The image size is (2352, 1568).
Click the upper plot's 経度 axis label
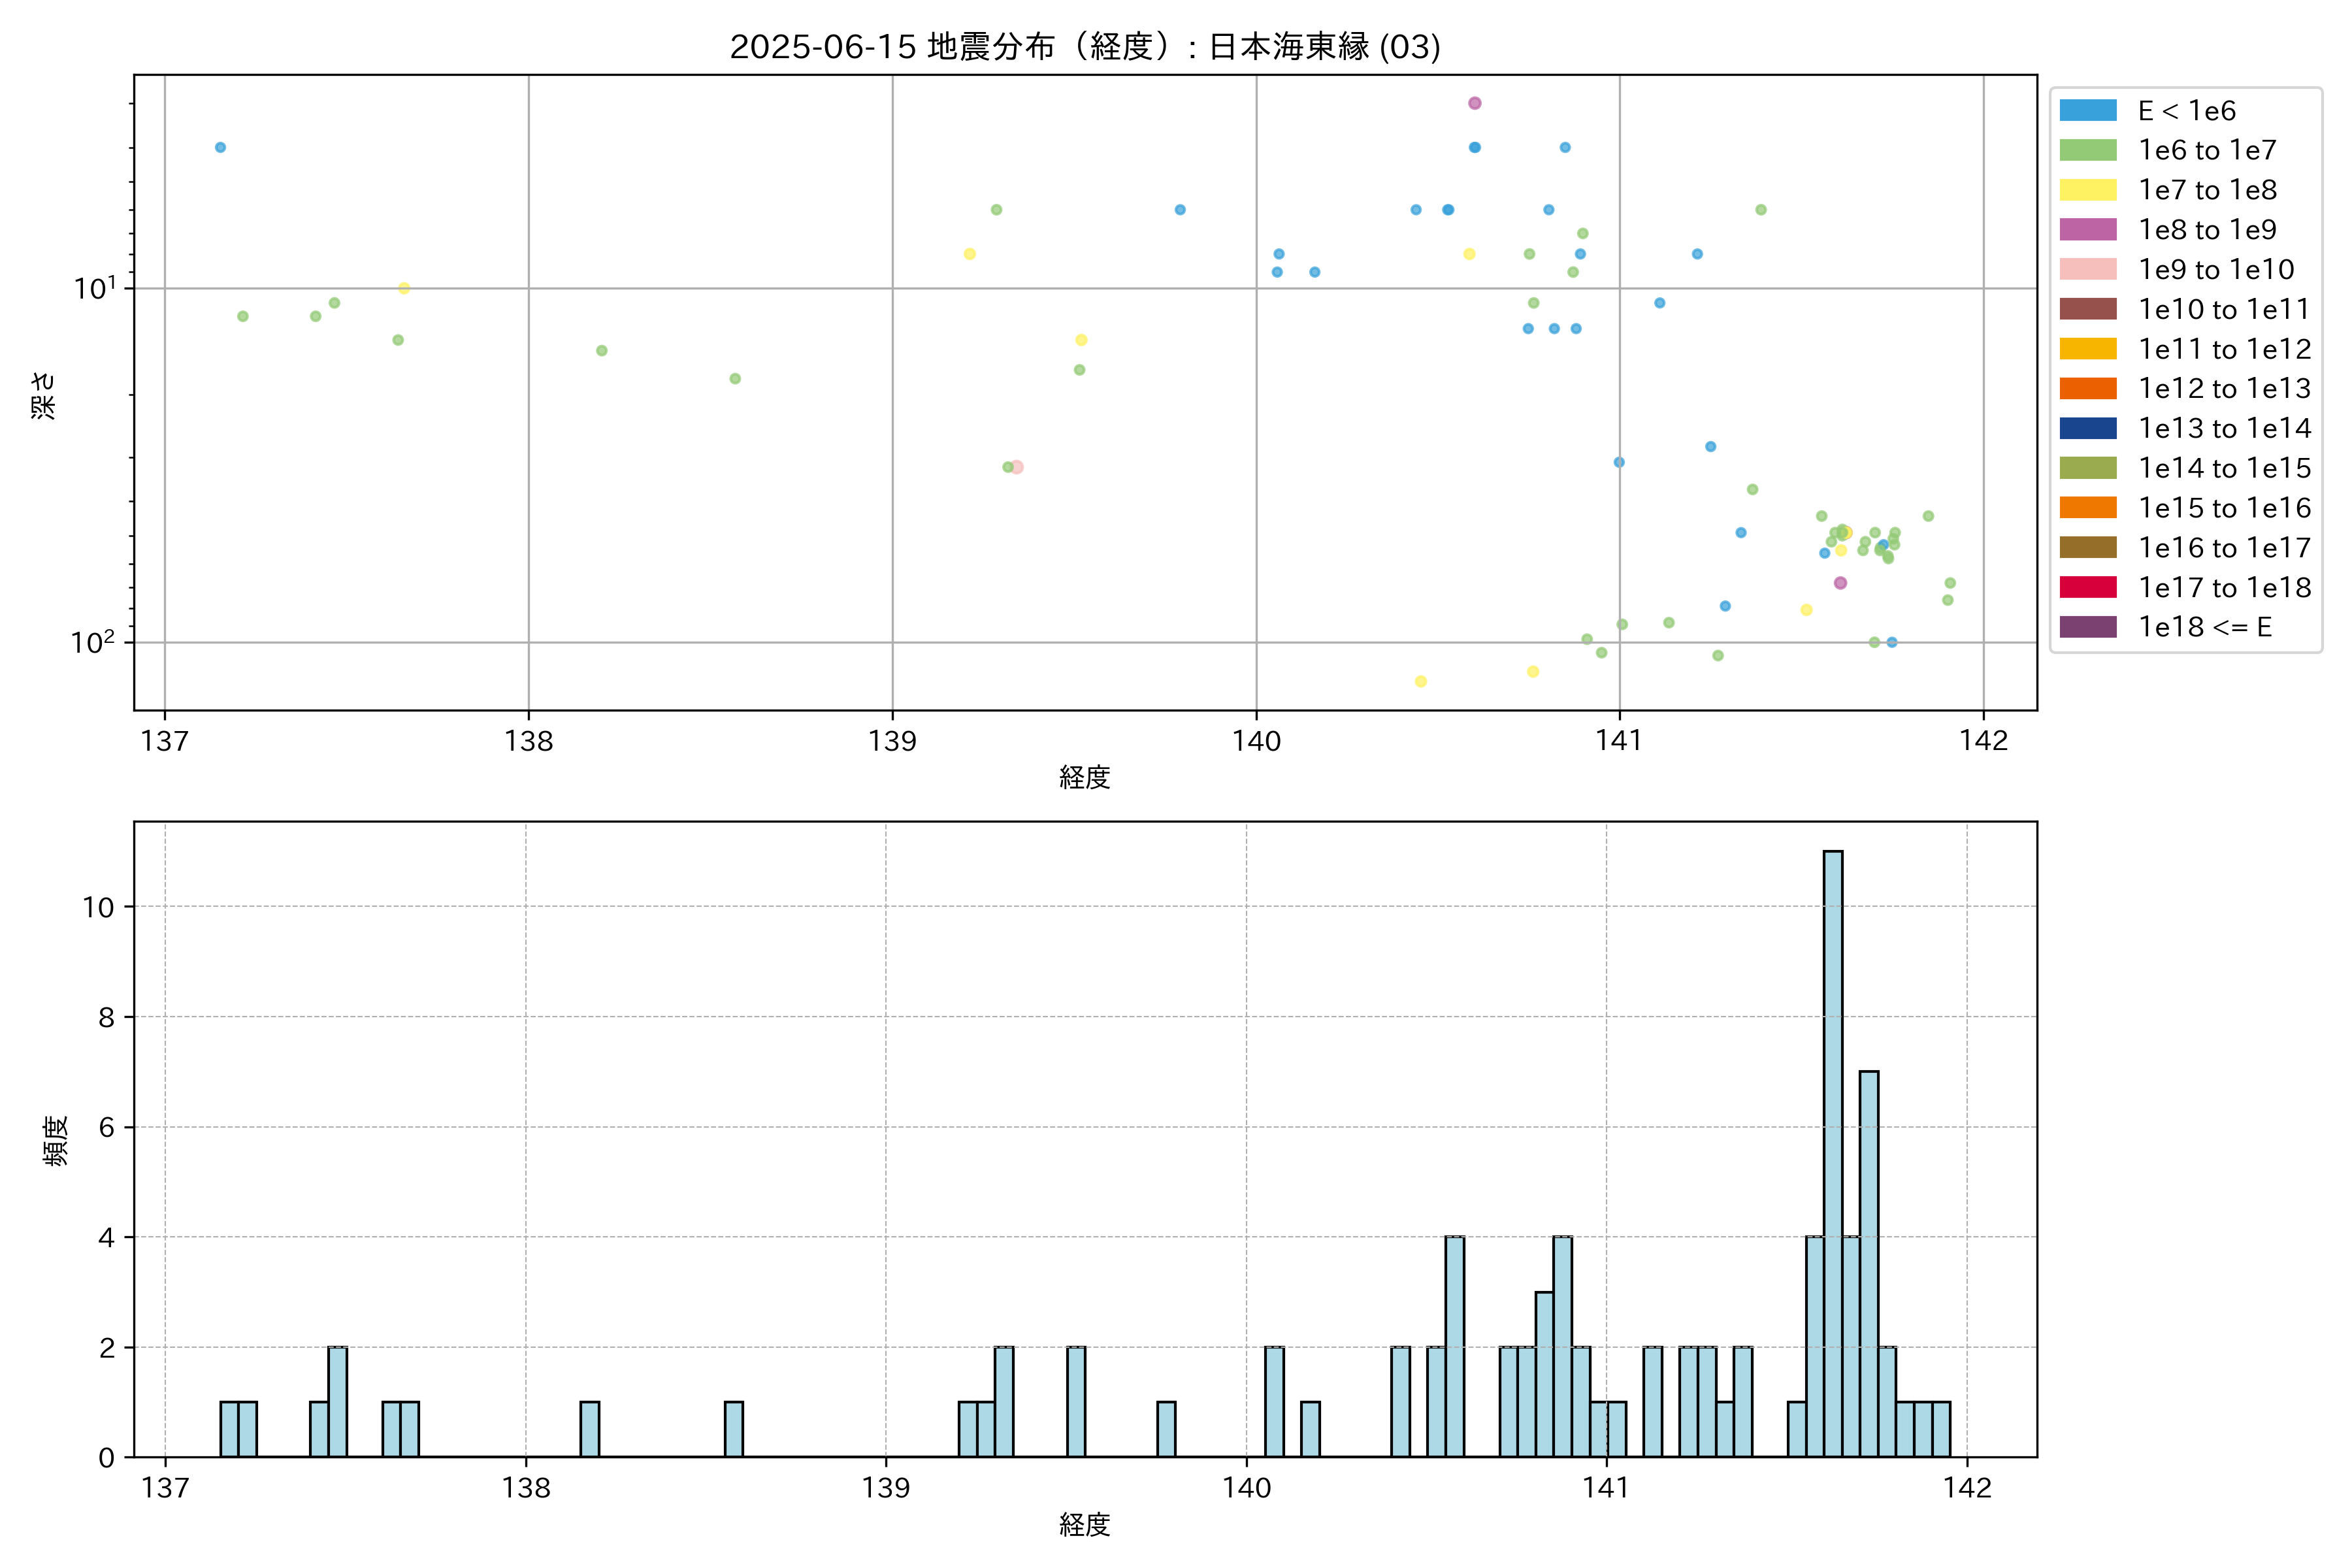[1084, 777]
